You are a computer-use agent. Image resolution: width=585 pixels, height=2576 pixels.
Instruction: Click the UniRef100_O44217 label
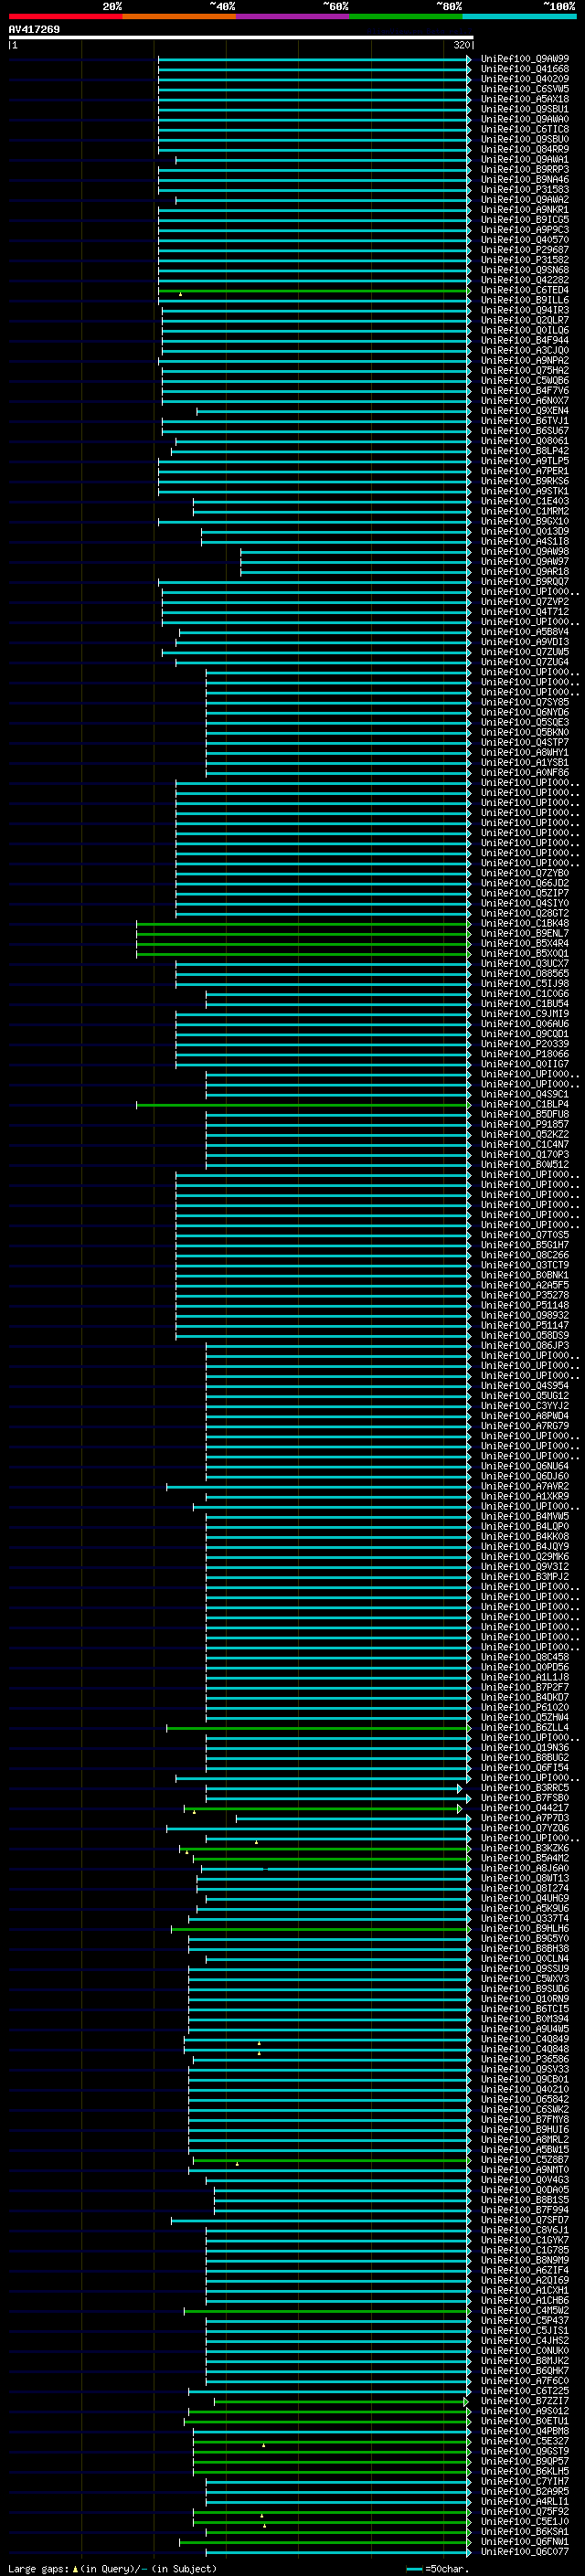[x=525, y=1808]
